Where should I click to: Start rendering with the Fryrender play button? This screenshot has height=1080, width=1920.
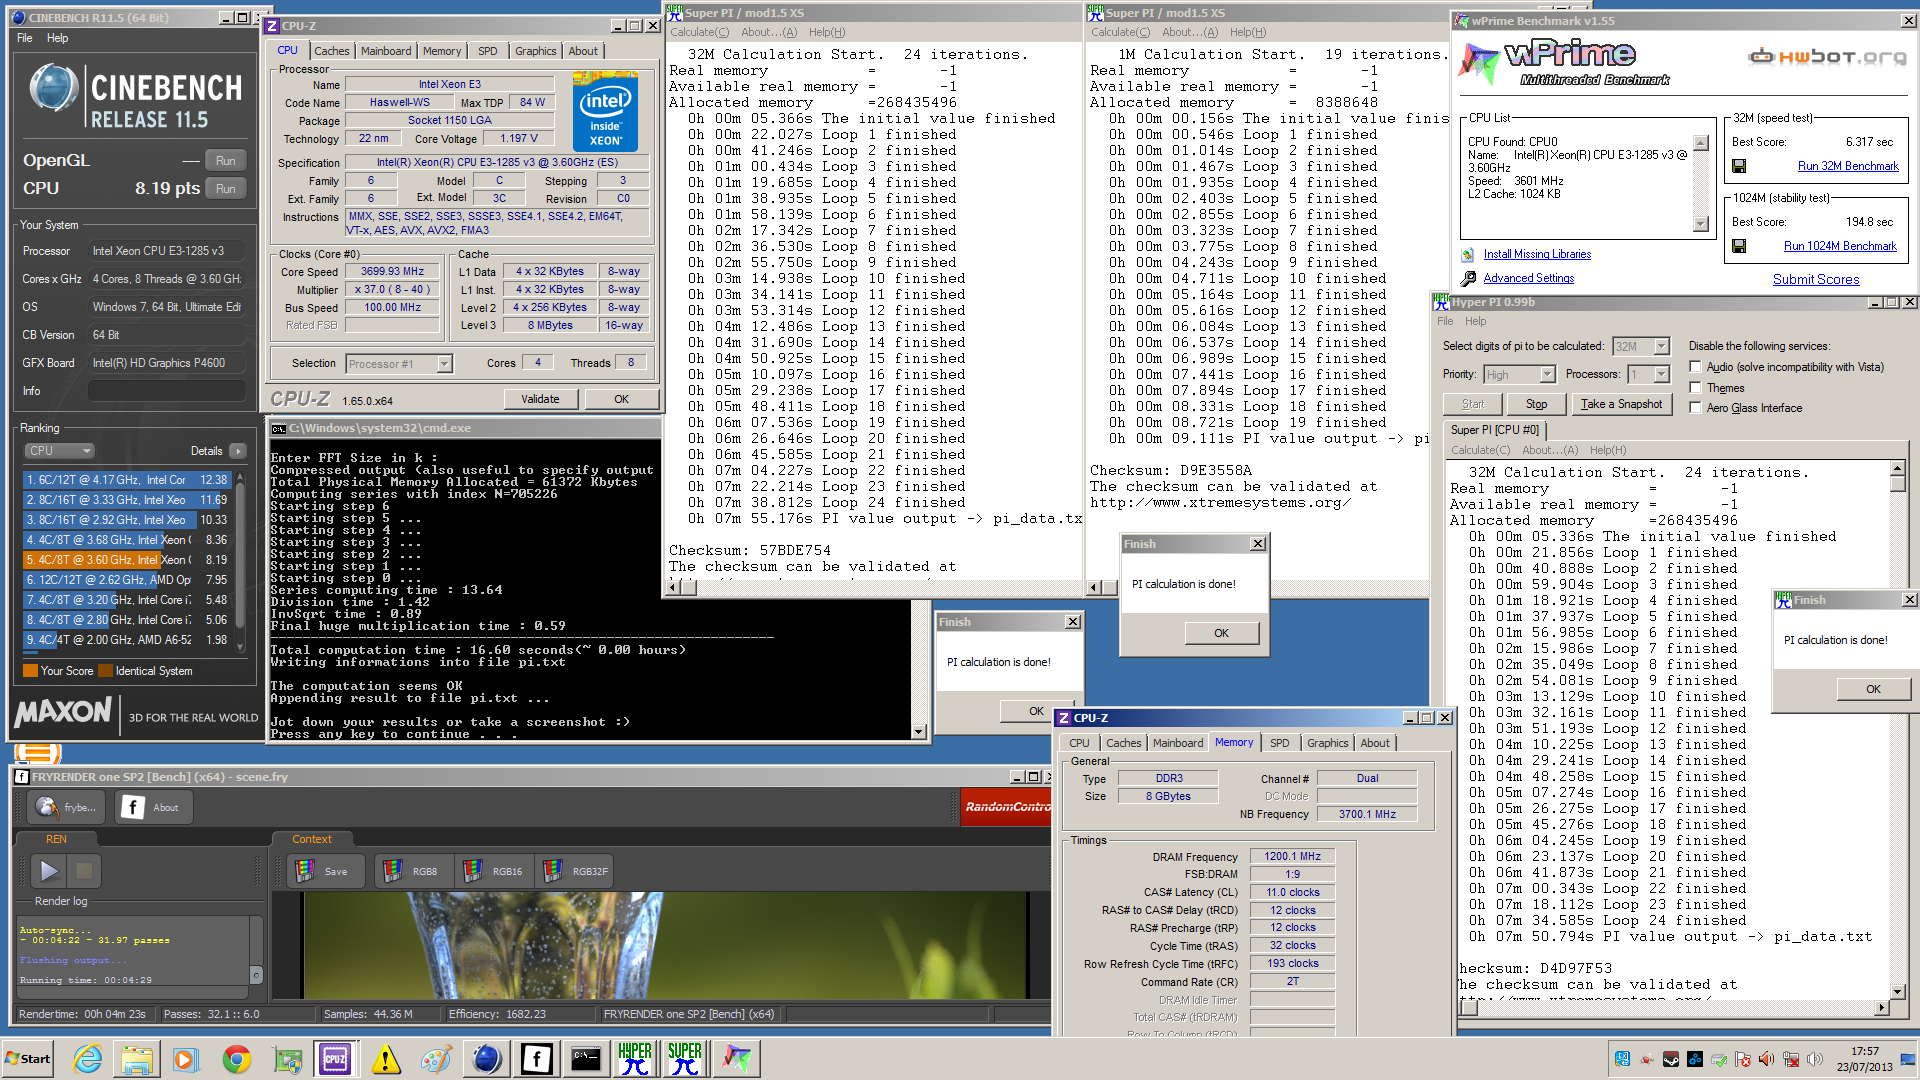click(48, 871)
